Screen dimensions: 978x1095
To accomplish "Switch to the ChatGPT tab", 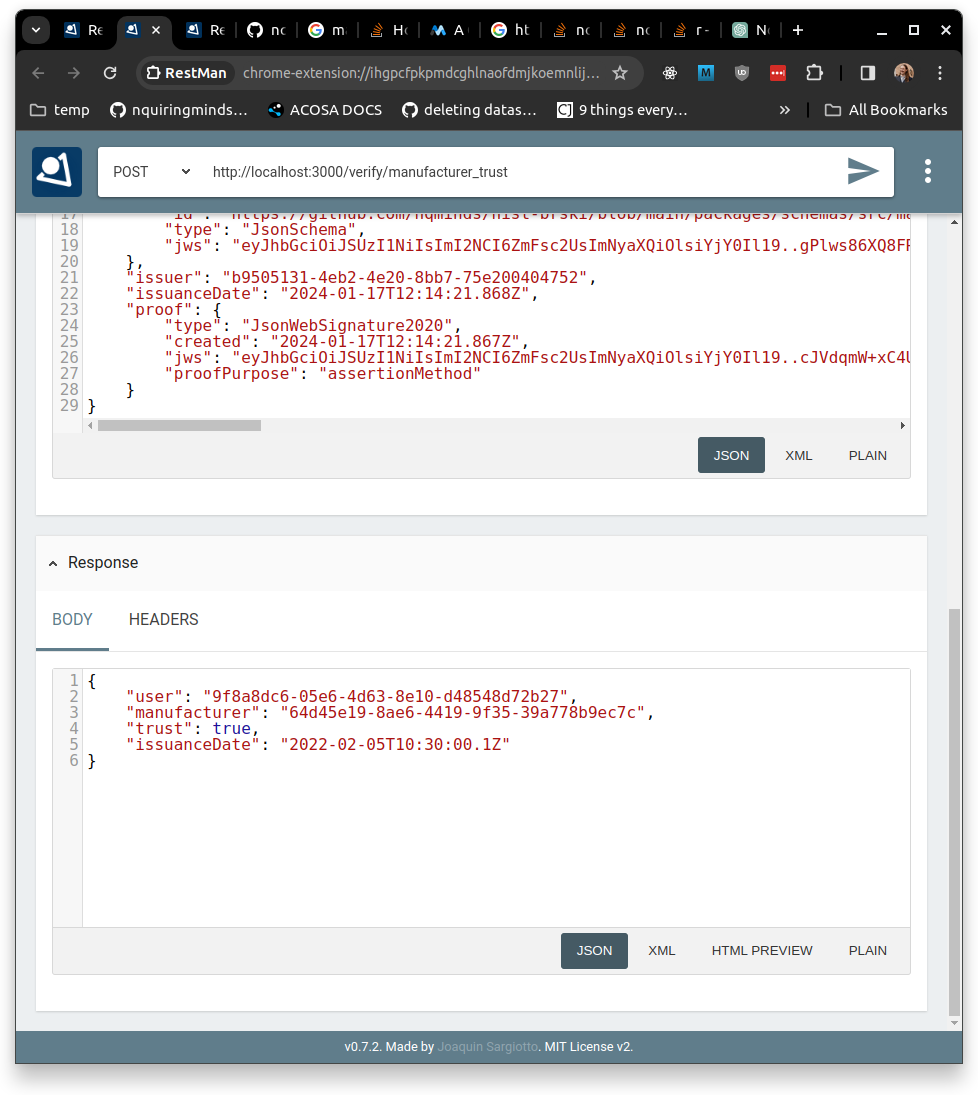I will [750, 30].
